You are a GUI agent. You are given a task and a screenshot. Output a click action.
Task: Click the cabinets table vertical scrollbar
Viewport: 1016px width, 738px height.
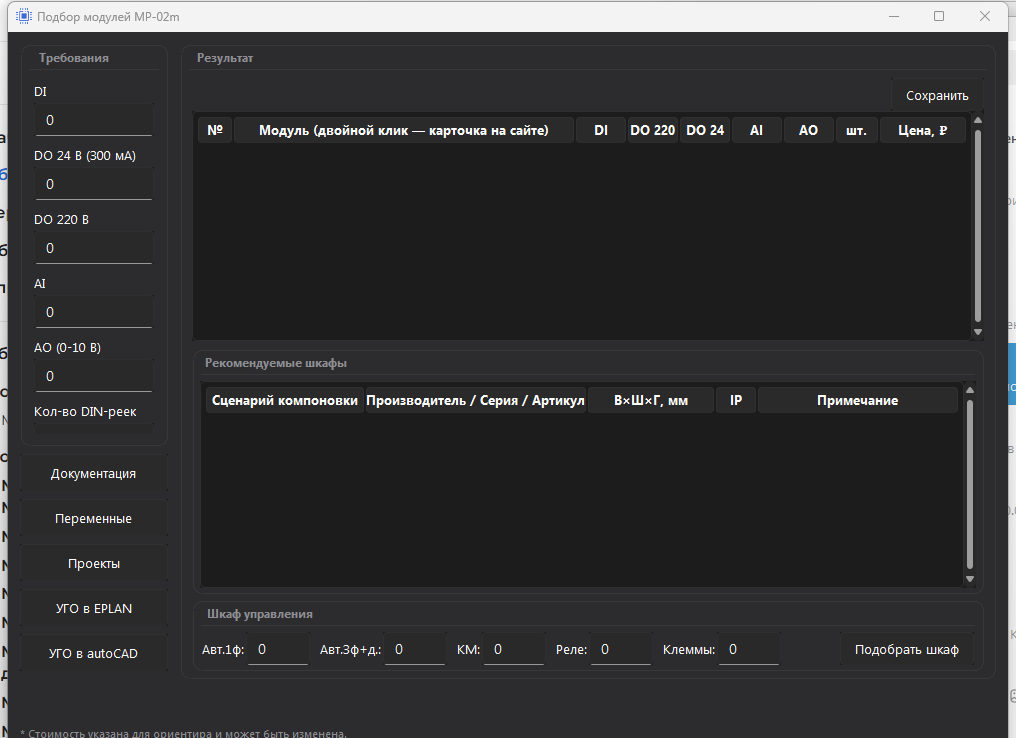coord(970,485)
